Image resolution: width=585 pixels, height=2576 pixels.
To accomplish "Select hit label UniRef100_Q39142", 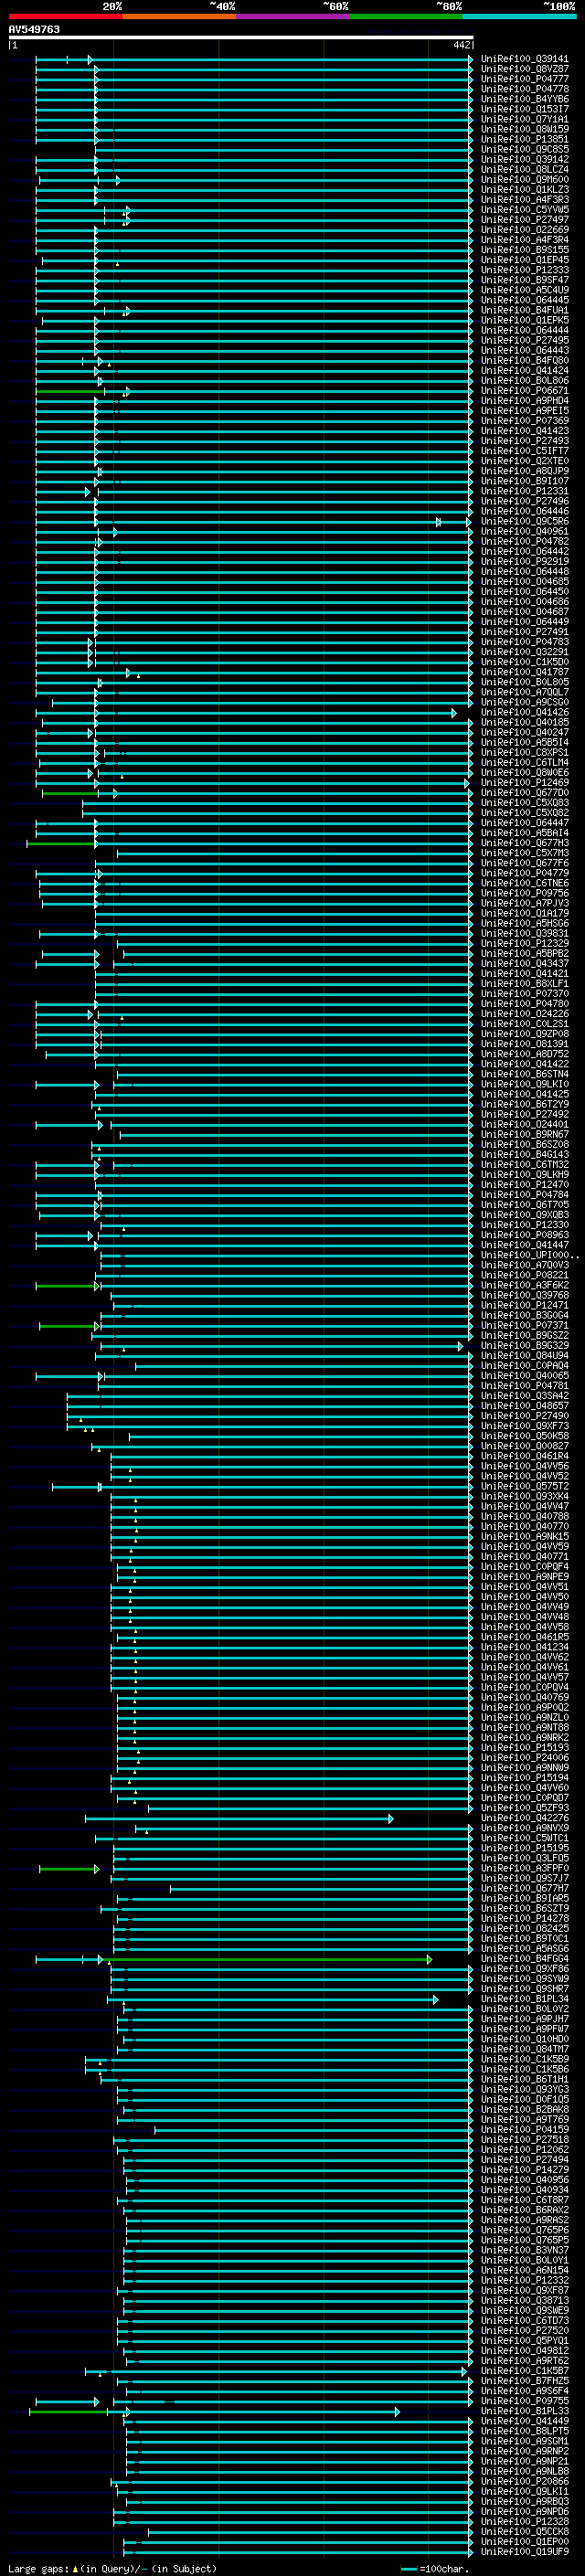I will [x=525, y=159].
